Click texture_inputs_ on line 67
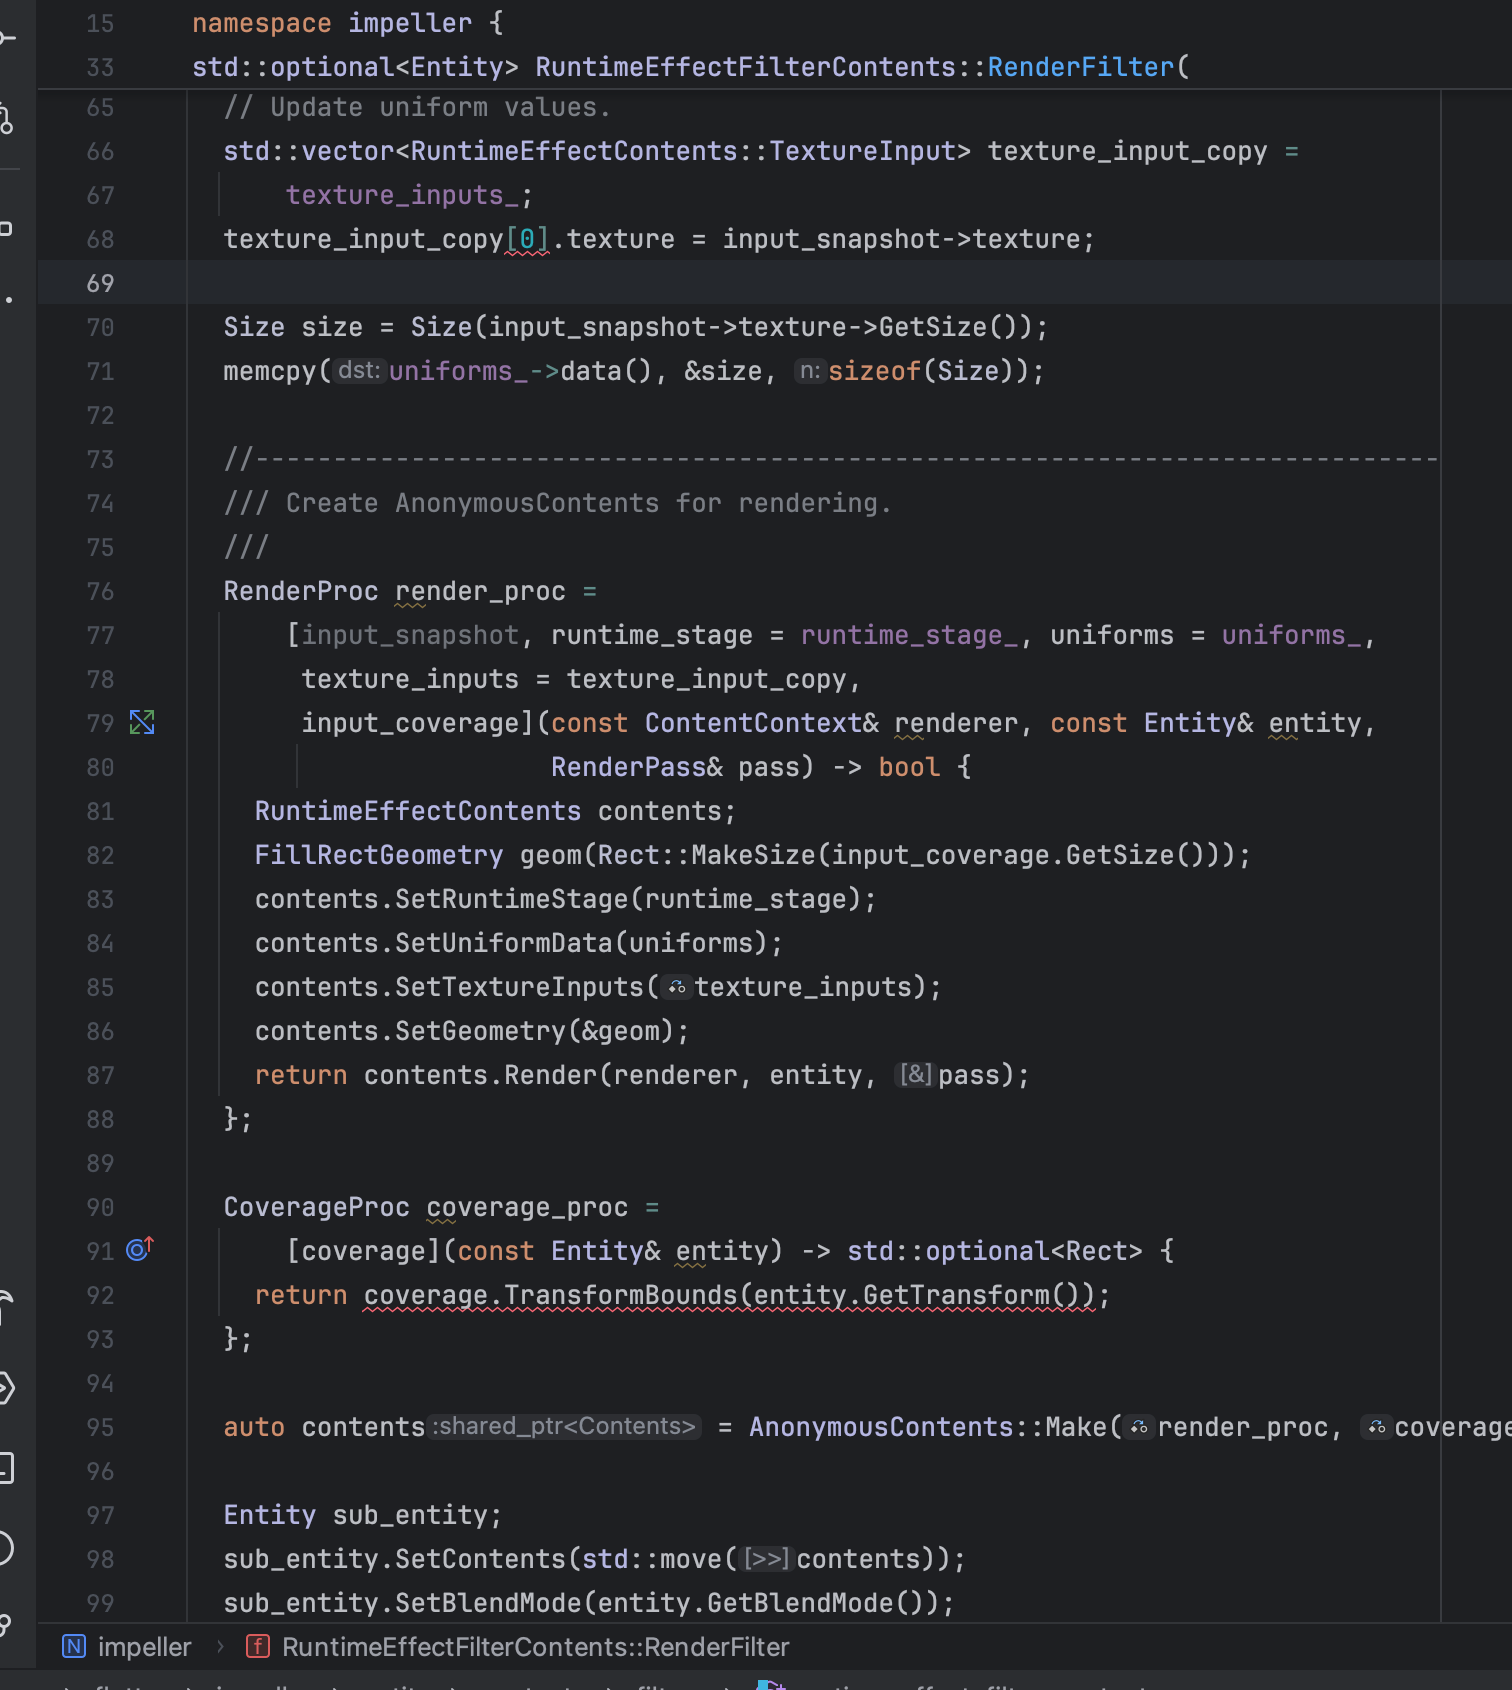1512x1690 pixels. point(402,195)
